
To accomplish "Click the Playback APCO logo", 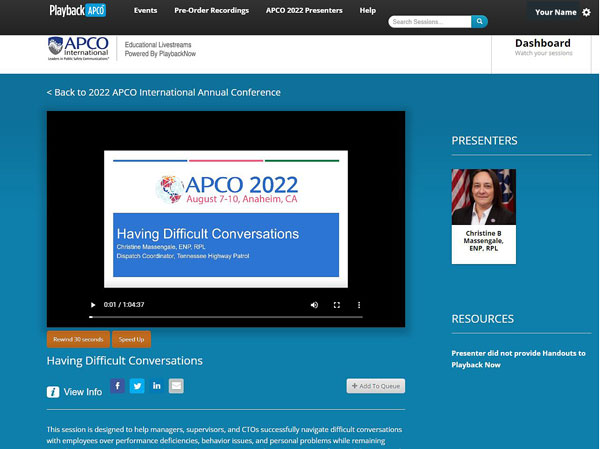I will [x=78, y=10].
